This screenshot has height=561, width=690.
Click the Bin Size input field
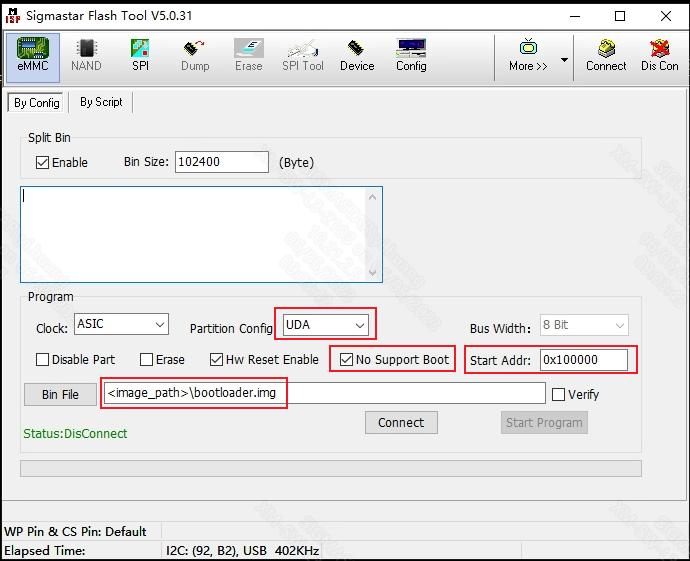click(x=222, y=162)
